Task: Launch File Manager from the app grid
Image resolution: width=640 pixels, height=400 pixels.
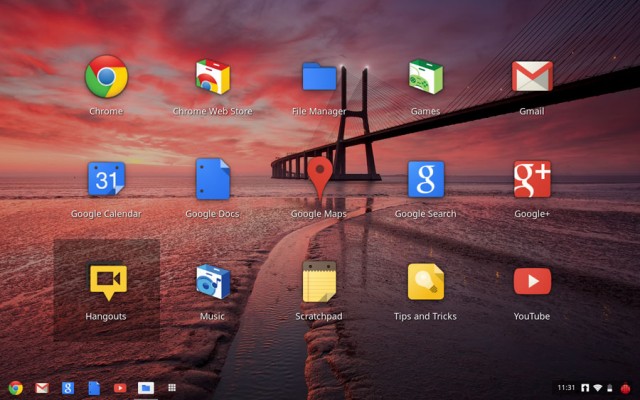Action: 319,77
